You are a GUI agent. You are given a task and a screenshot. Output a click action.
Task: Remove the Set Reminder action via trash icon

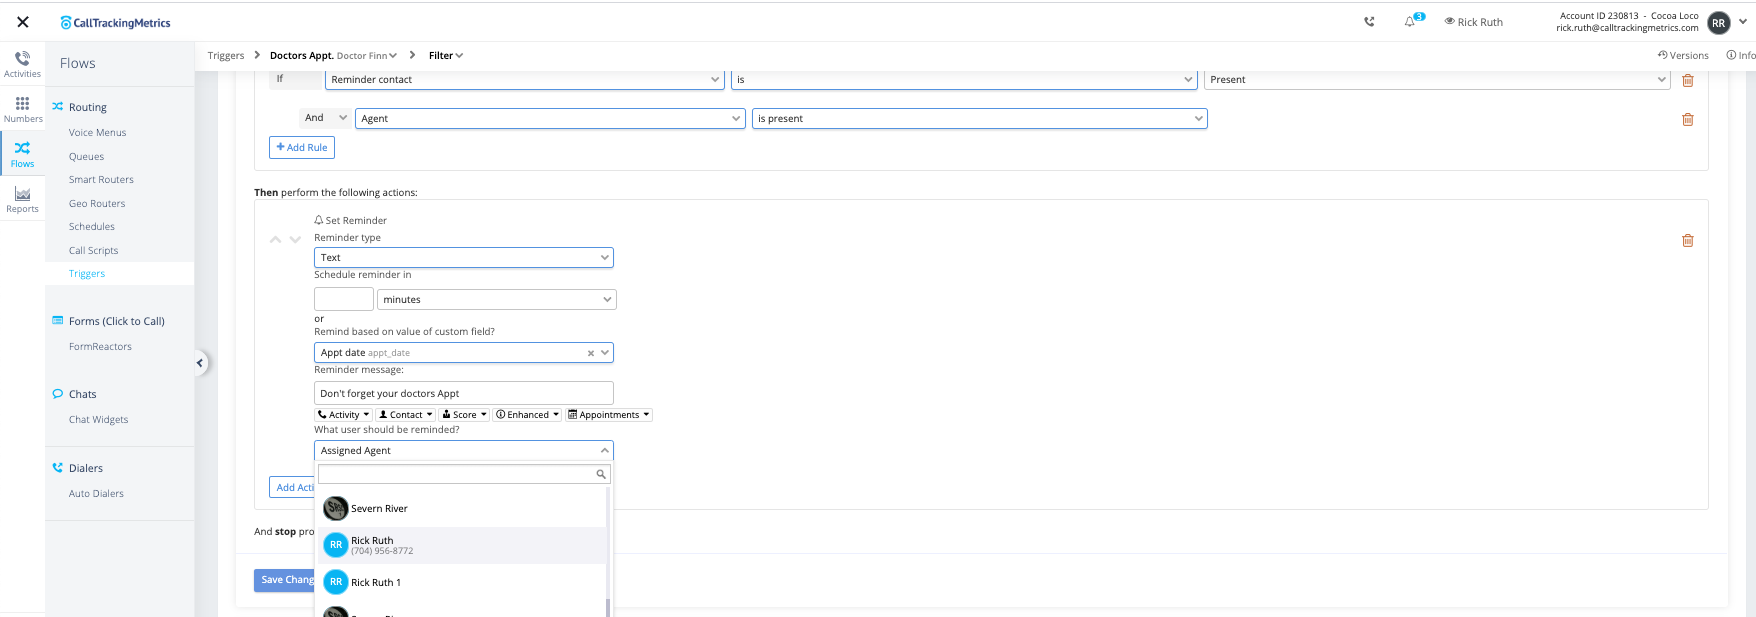pos(1688,240)
